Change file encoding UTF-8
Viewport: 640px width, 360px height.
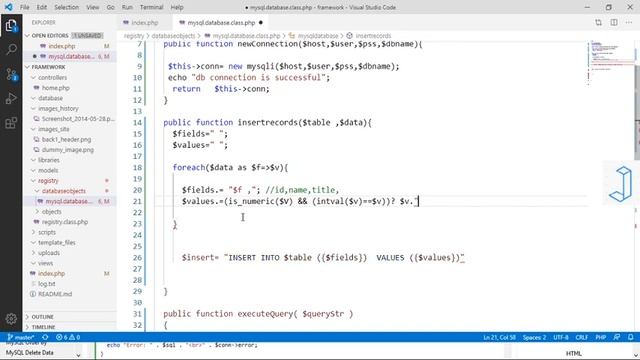560,338
